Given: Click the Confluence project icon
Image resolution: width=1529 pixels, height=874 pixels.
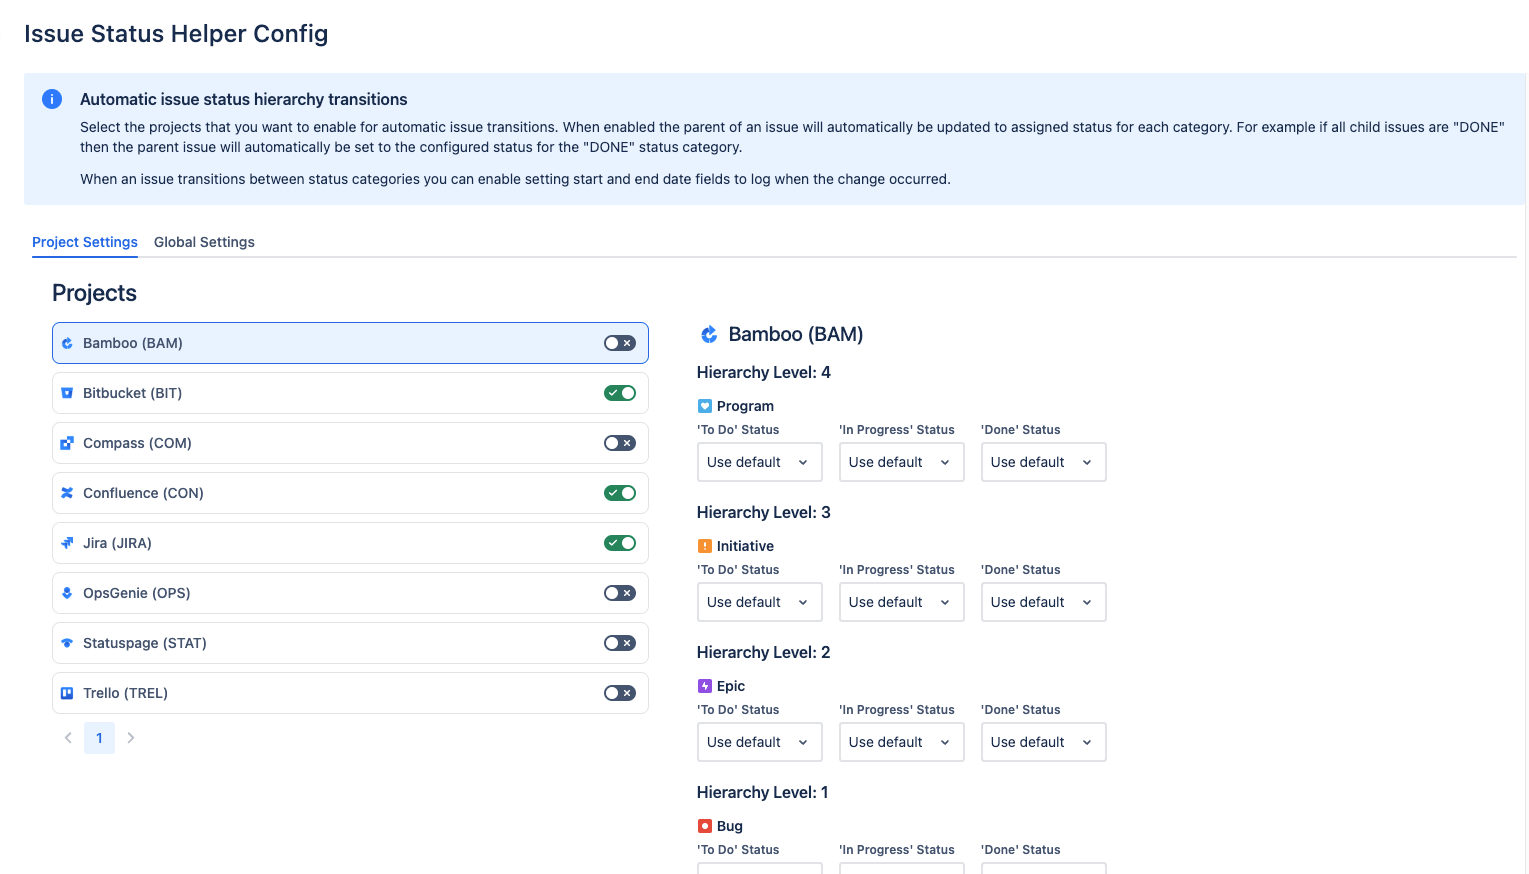Looking at the screenshot, I should click(x=67, y=493).
